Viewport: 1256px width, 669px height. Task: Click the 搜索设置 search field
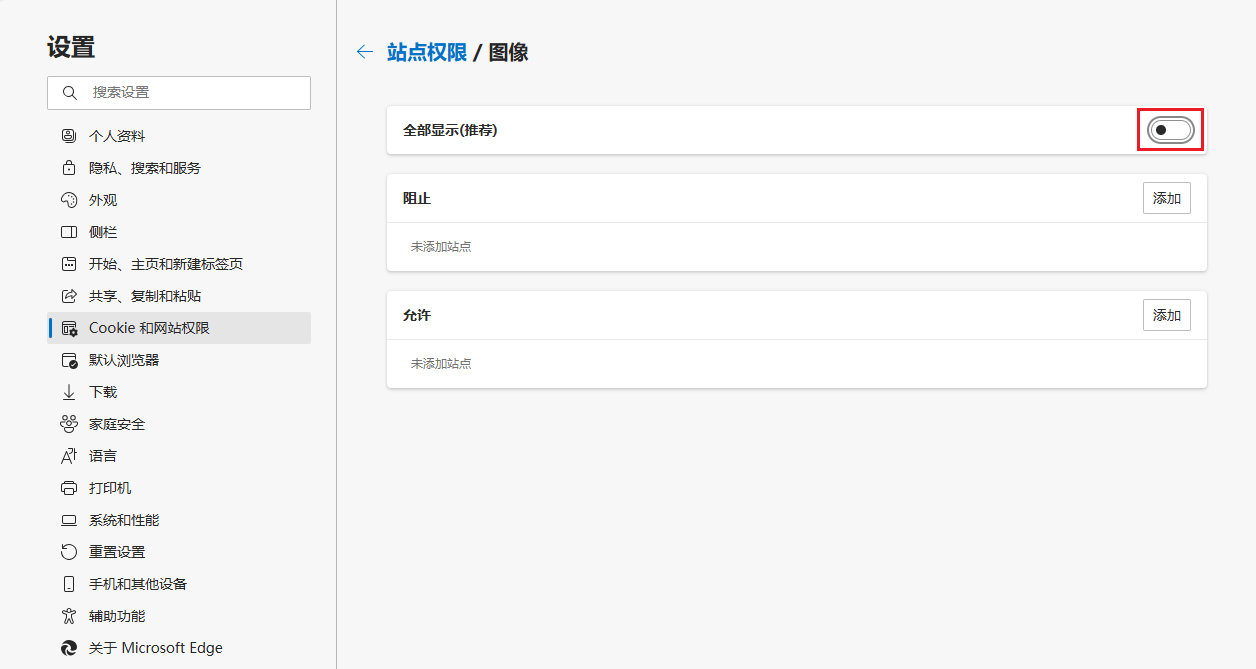tap(178, 92)
